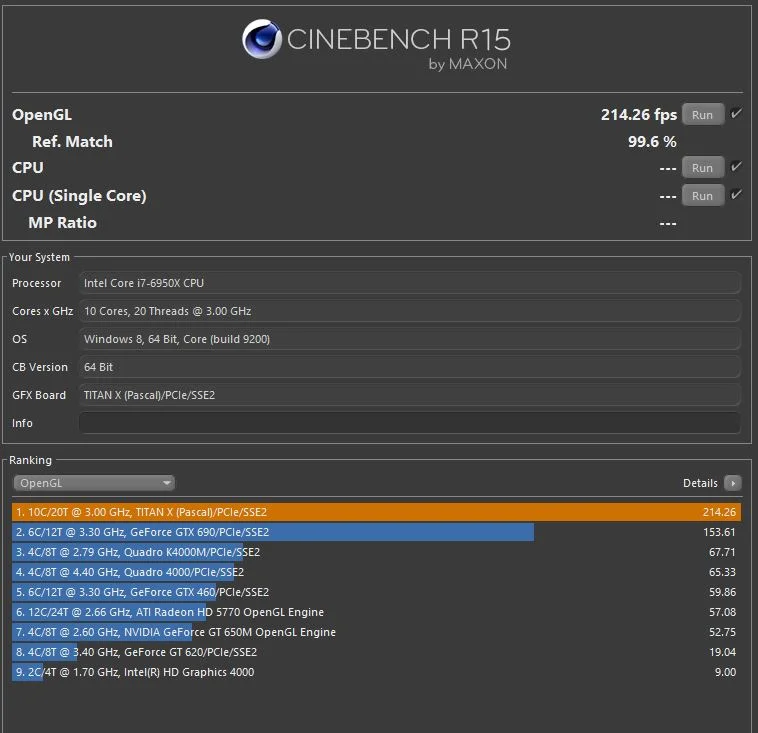
Task: Click the OS field showing Windows 8
Action: coord(409,339)
